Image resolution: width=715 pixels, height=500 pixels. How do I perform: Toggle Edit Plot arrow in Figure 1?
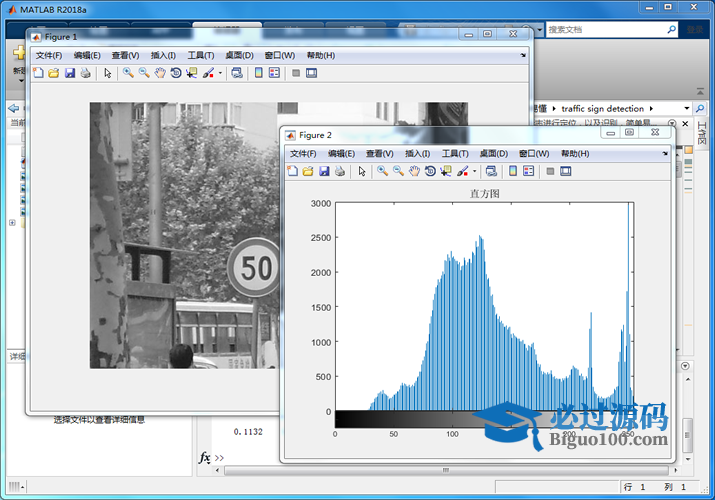(107, 73)
